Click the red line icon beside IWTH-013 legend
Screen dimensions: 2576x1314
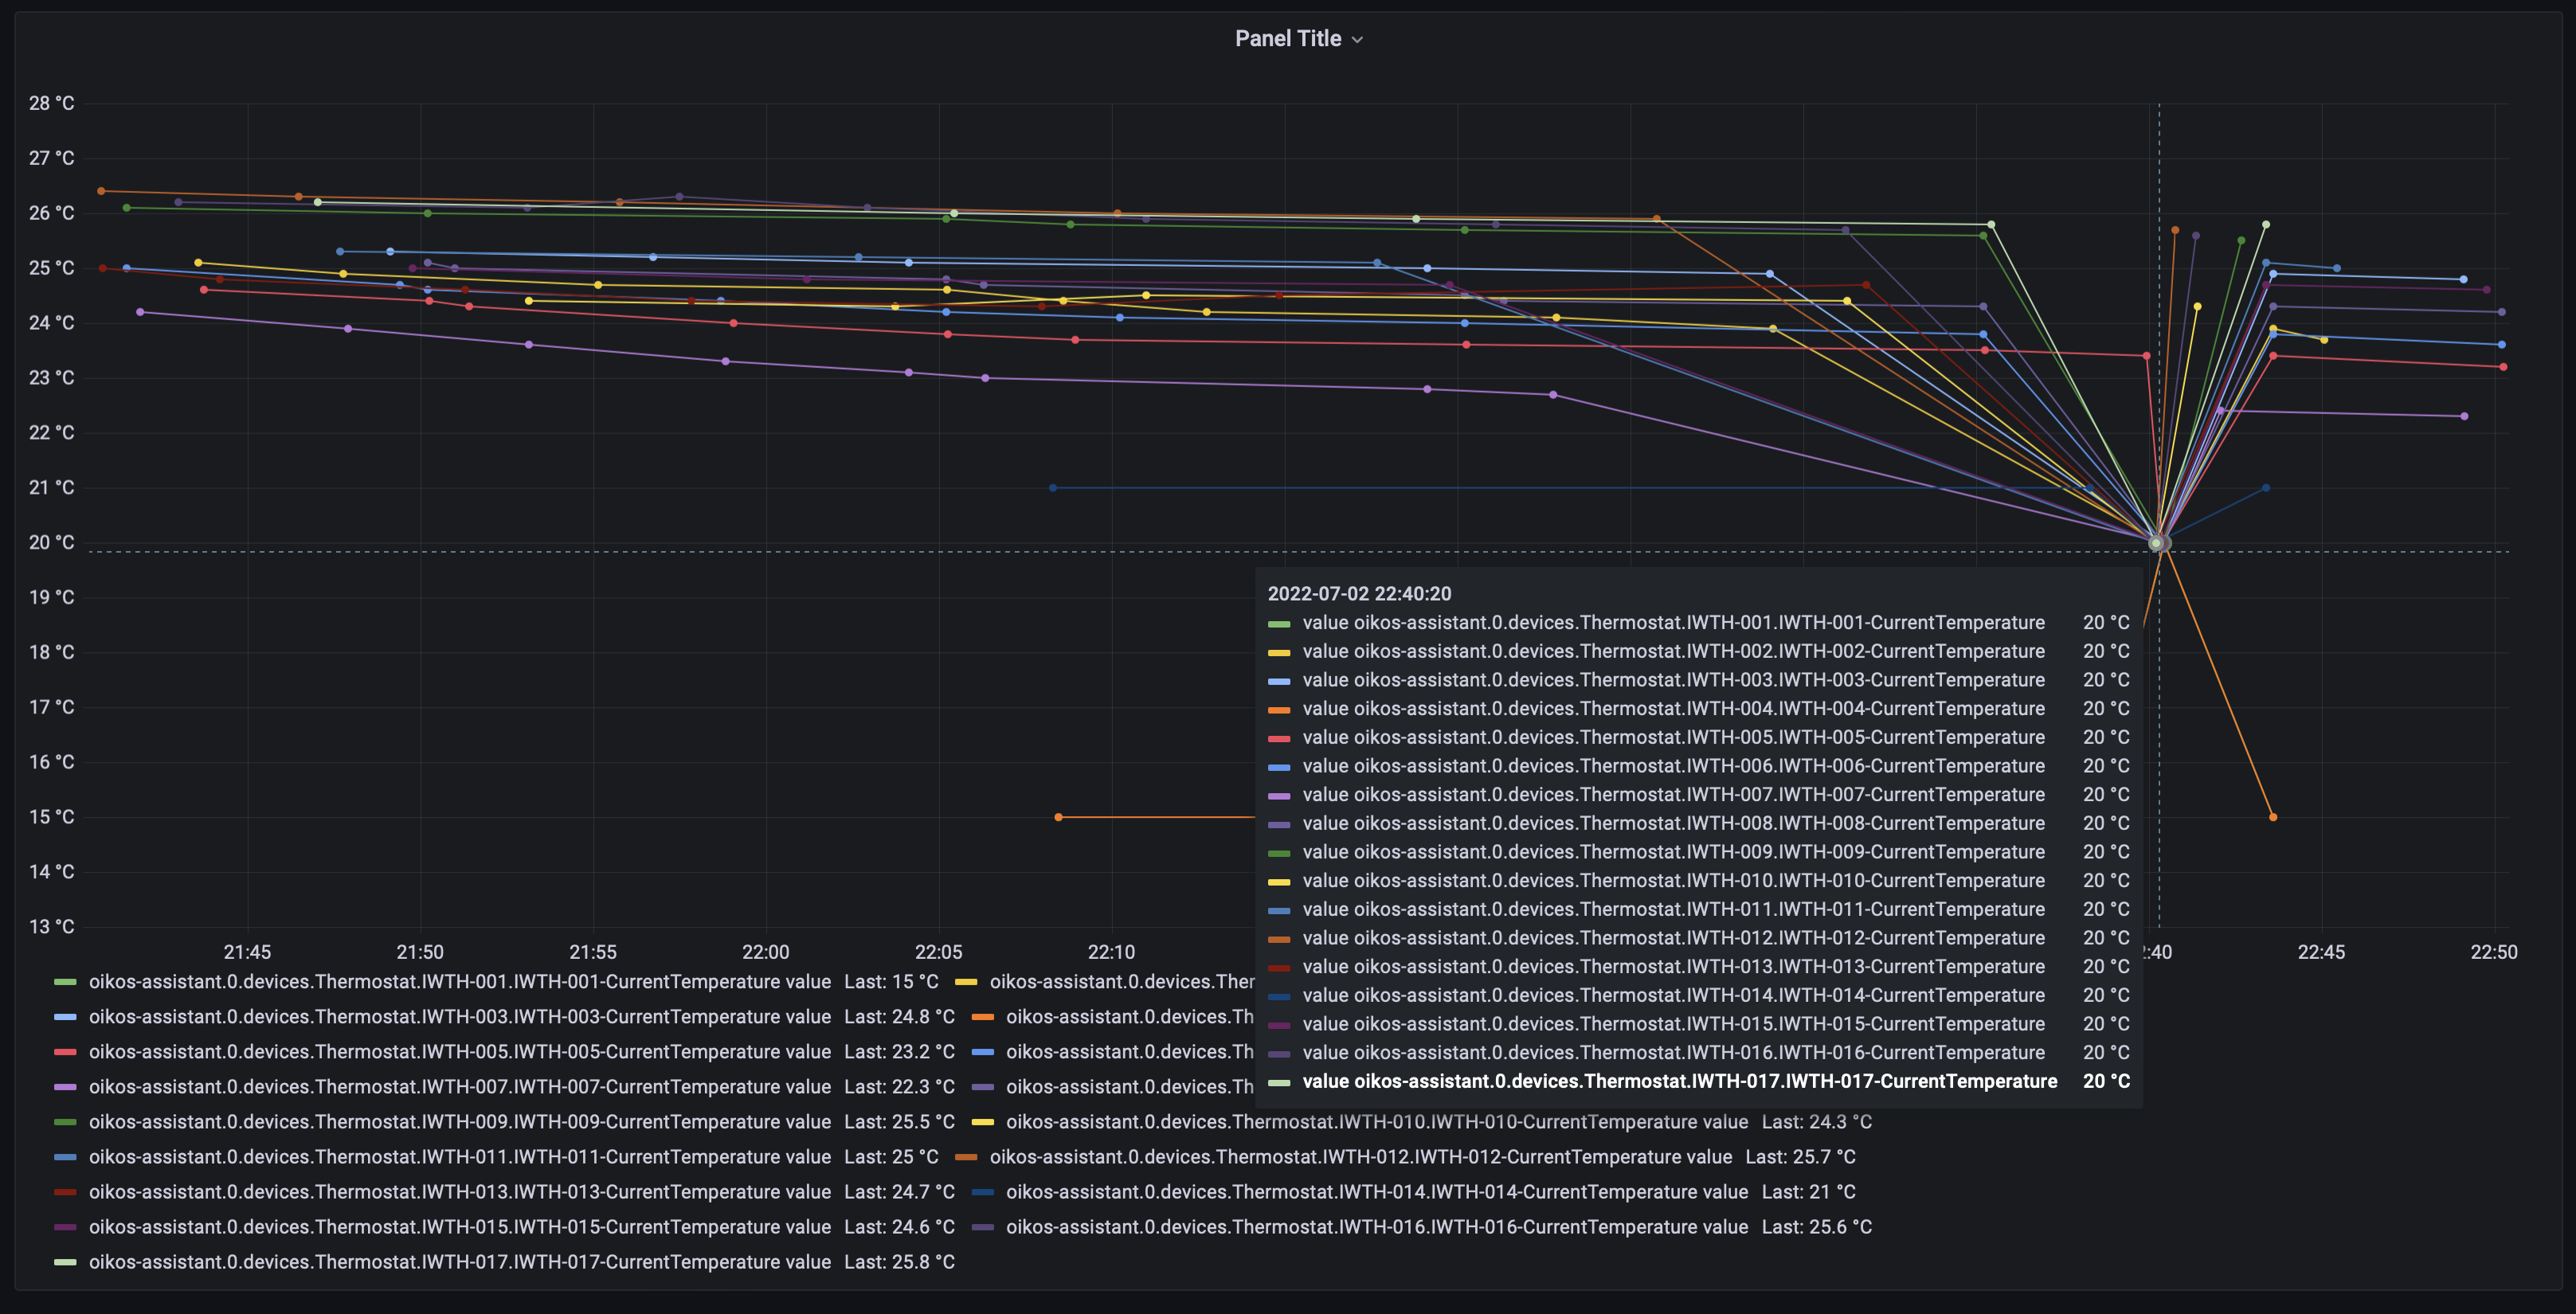coord(66,1191)
